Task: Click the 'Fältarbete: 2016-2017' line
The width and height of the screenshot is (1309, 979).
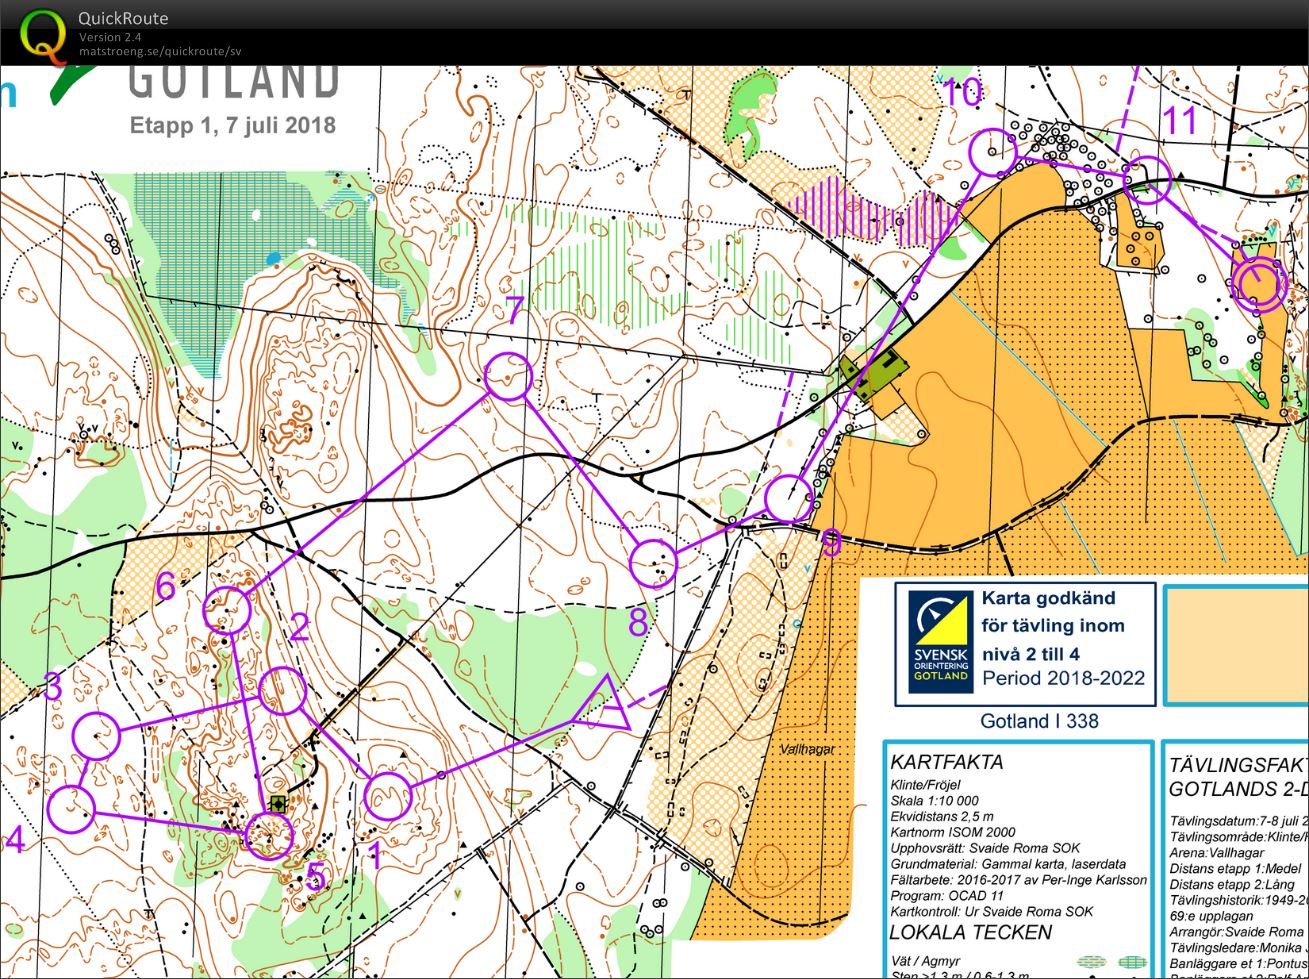Action: pos(1018,880)
